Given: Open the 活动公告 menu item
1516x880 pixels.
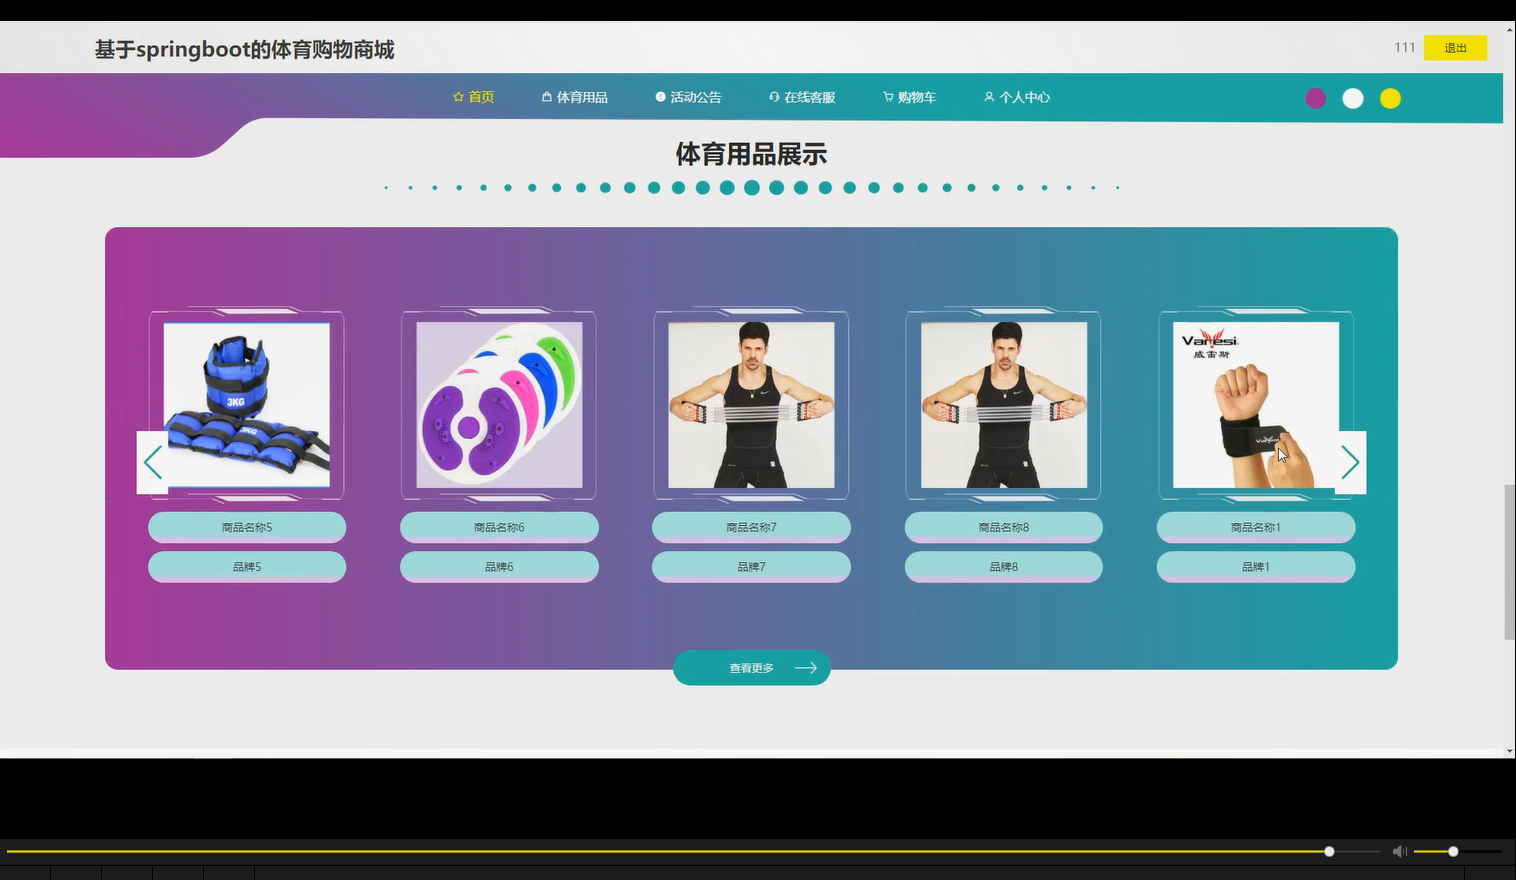Looking at the screenshot, I should (x=688, y=97).
